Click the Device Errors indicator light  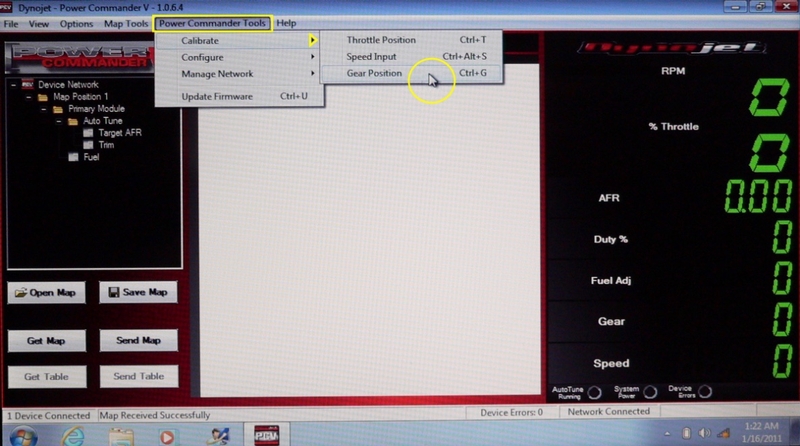708,392
